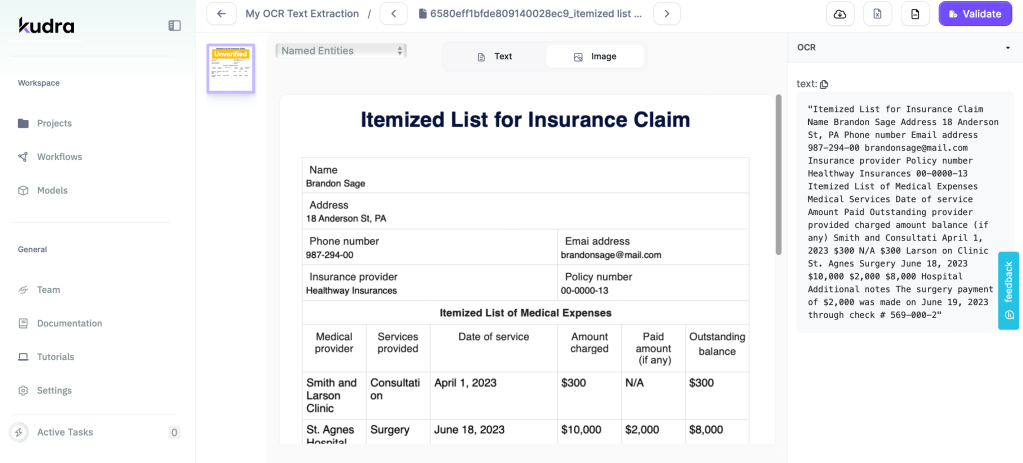This screenshot has width=1023, height=463.
Task: Open the feedback side tab
Action: pyautogui.click(x=1009, y=291)
